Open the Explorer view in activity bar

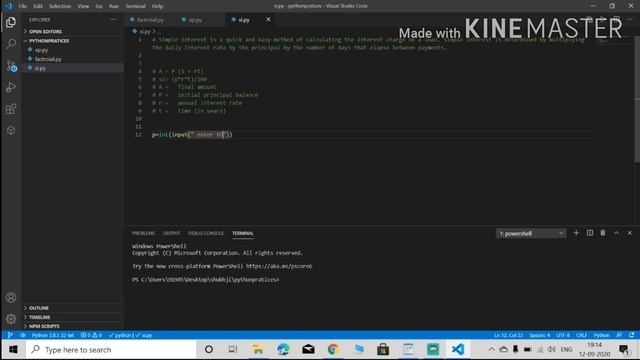pos(11,22)
